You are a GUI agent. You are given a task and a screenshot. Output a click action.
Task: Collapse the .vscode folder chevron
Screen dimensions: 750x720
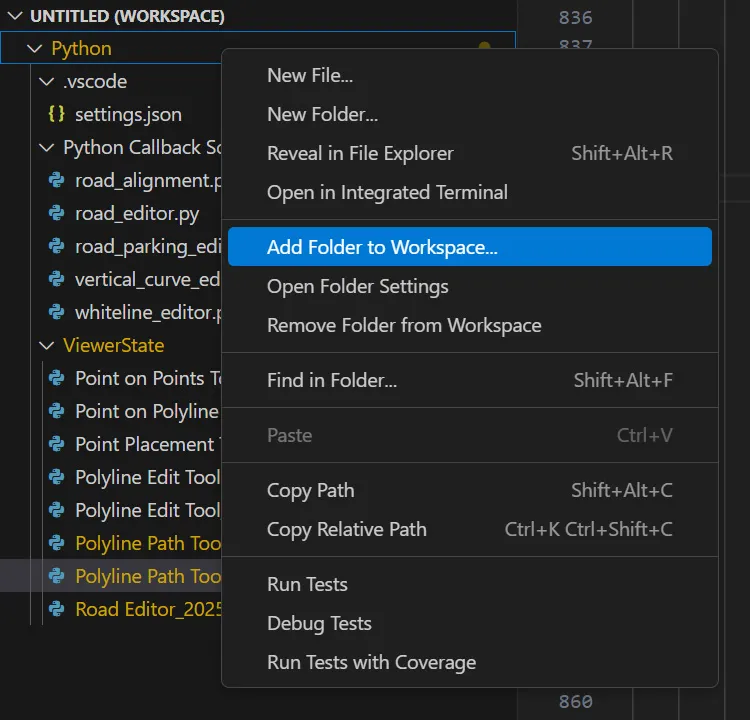pos(46,81)
